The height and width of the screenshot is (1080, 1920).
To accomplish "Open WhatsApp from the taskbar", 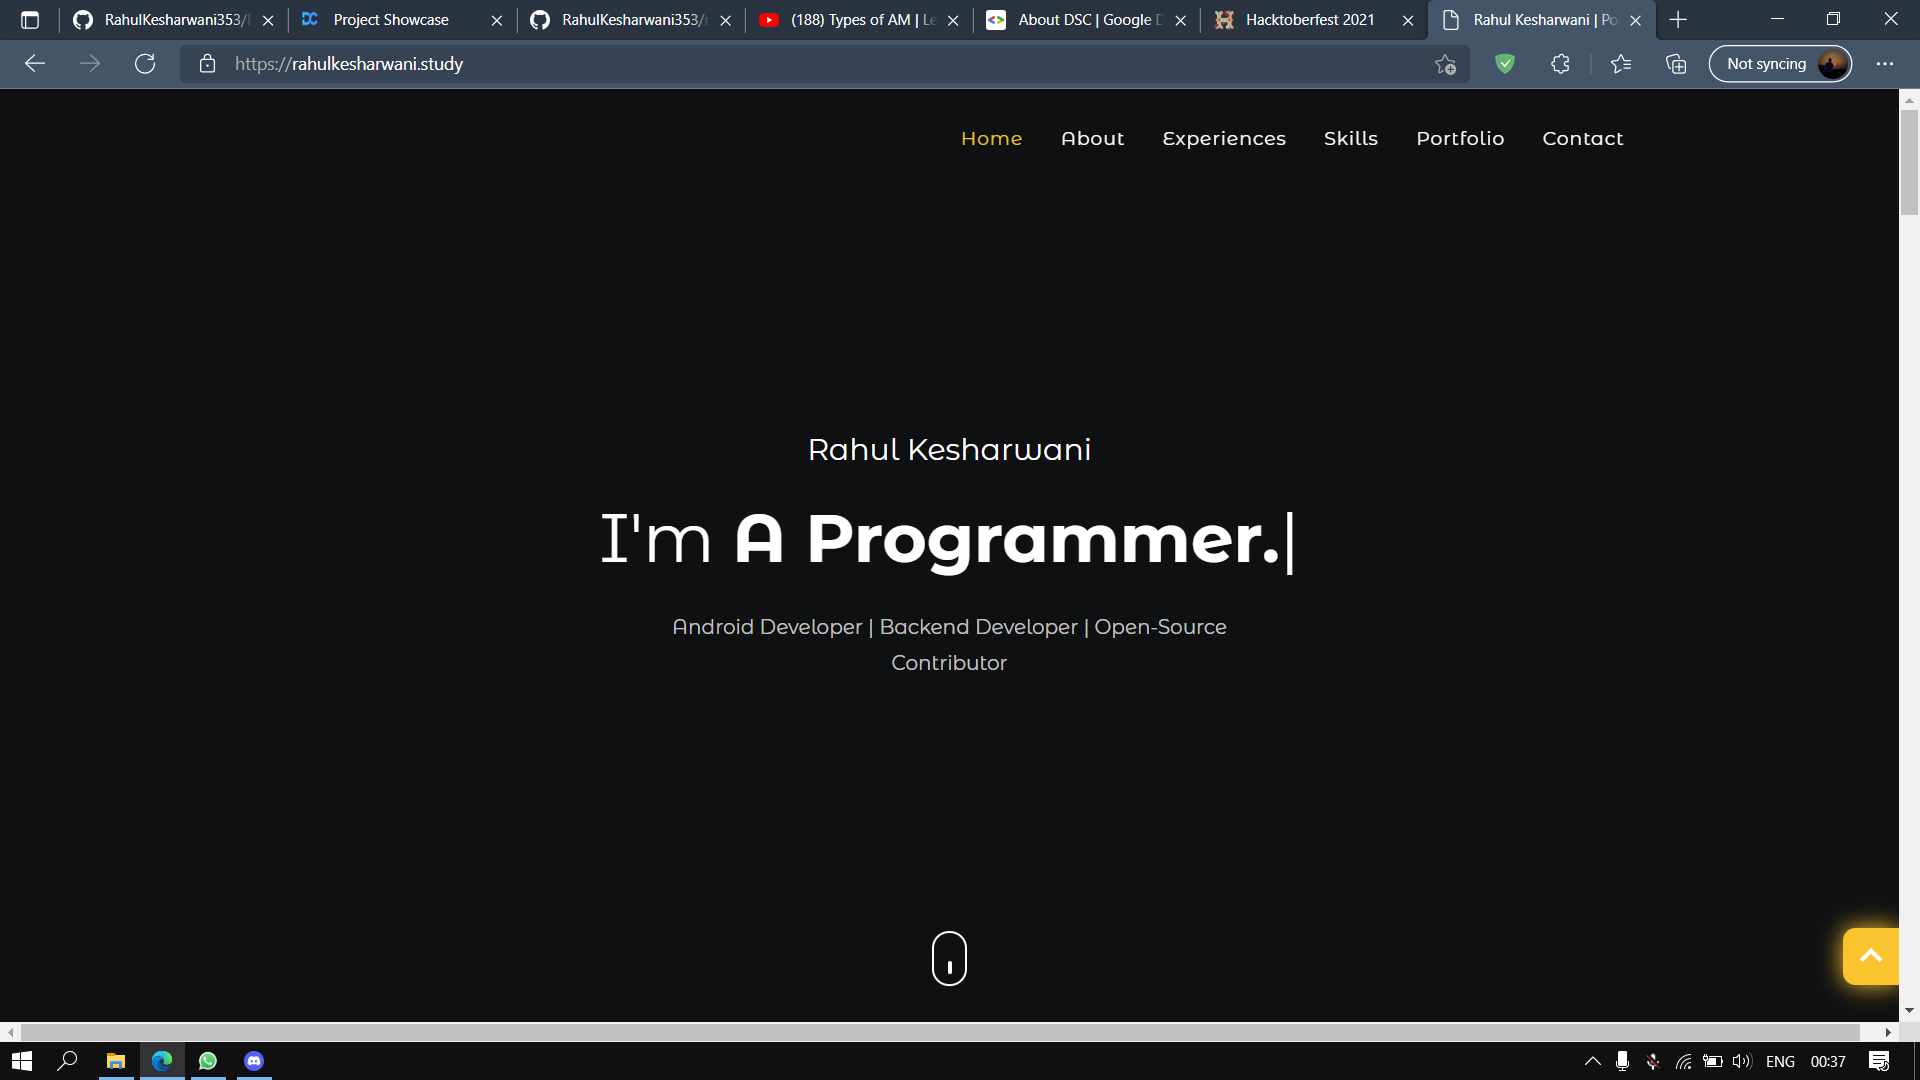I will [x=208, y=1061].
